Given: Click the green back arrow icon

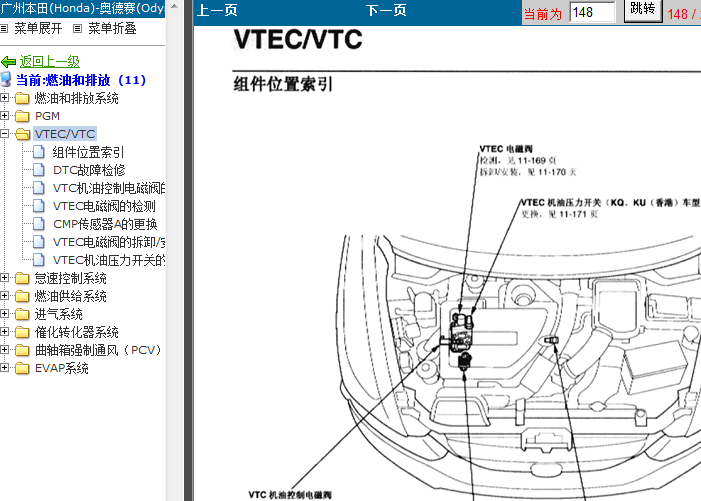Looking at the screenshot, I should pyautogui.click(x=8, y=62).
